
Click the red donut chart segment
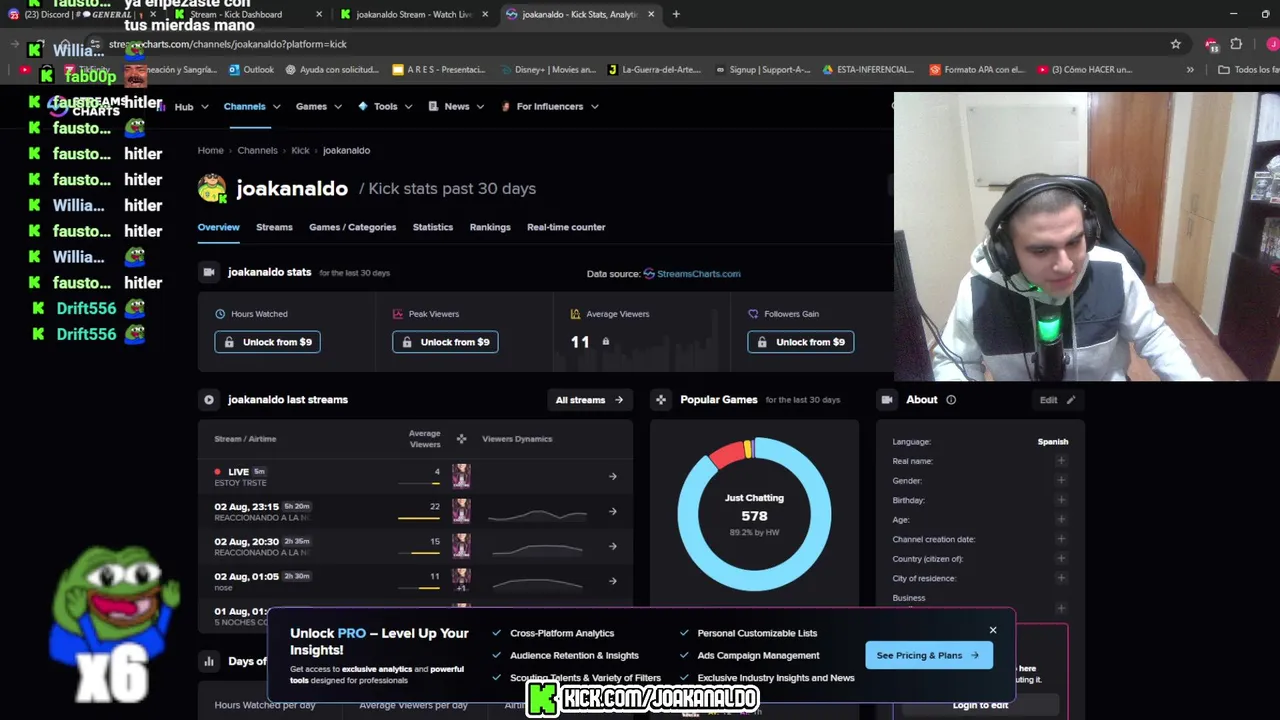(x=726, y=454)
